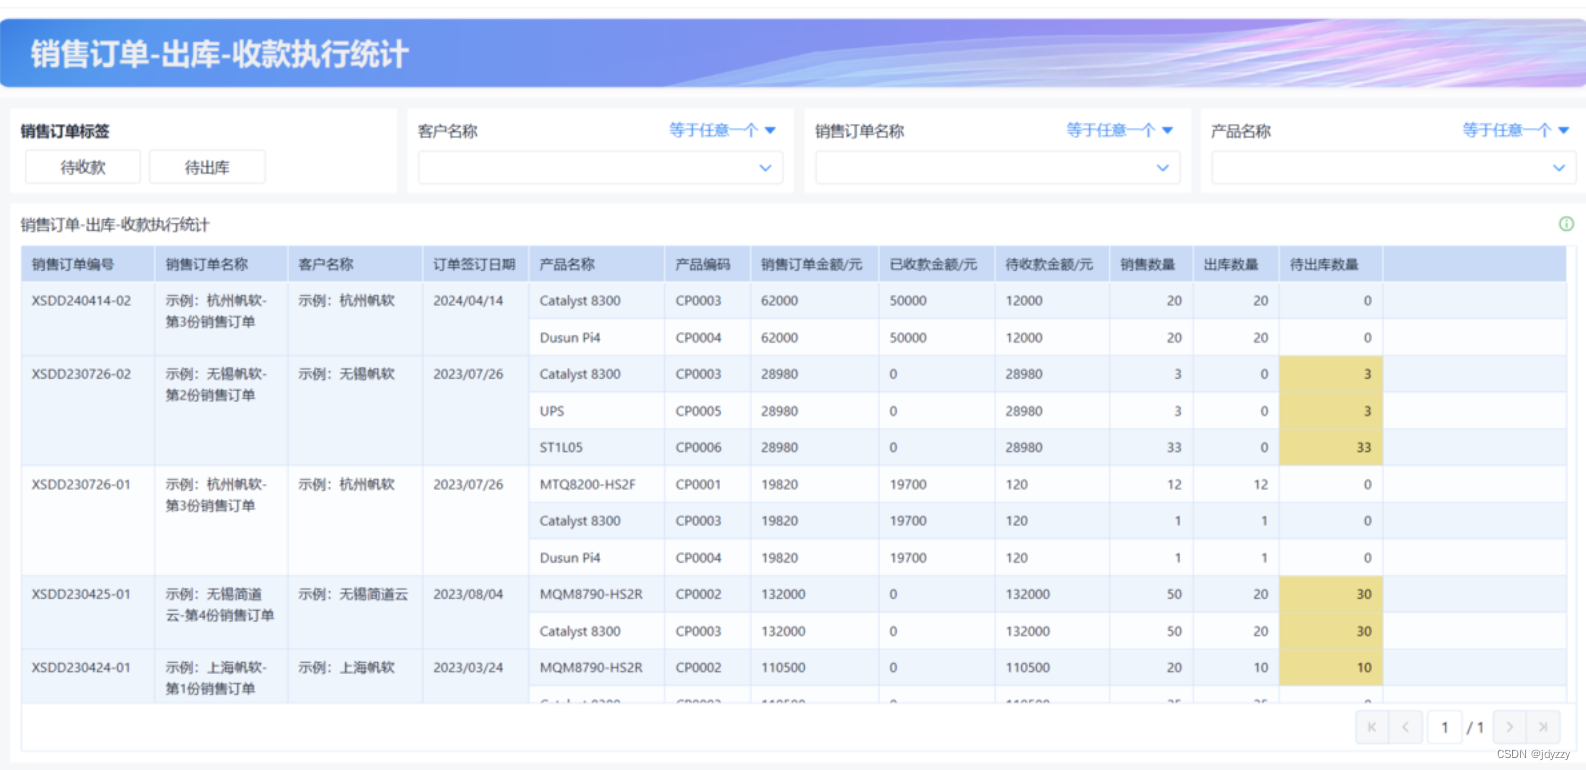Click the date cell 2023/03/24

tap(468, 667)
